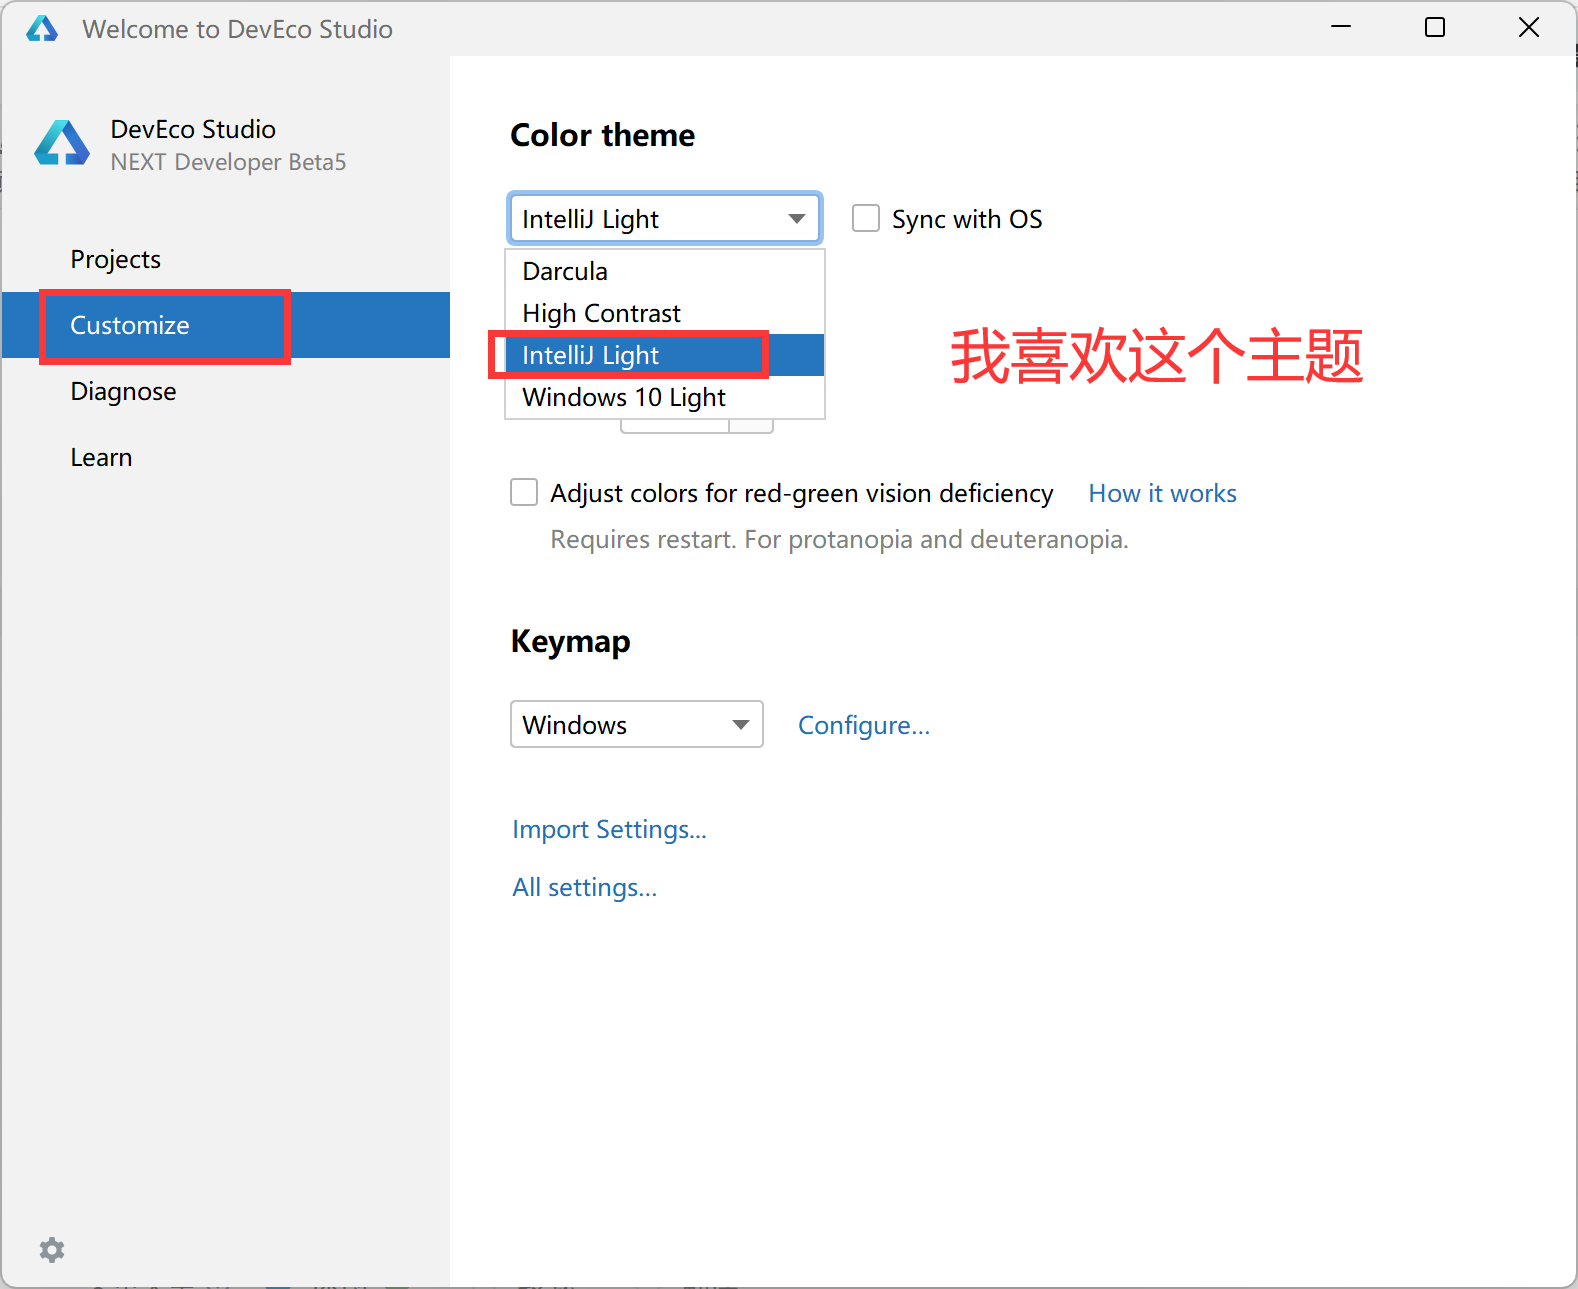1578x1289 pixels.
Task: Enable Sync with OS checkbox
Action: click(x=866, y=218)
